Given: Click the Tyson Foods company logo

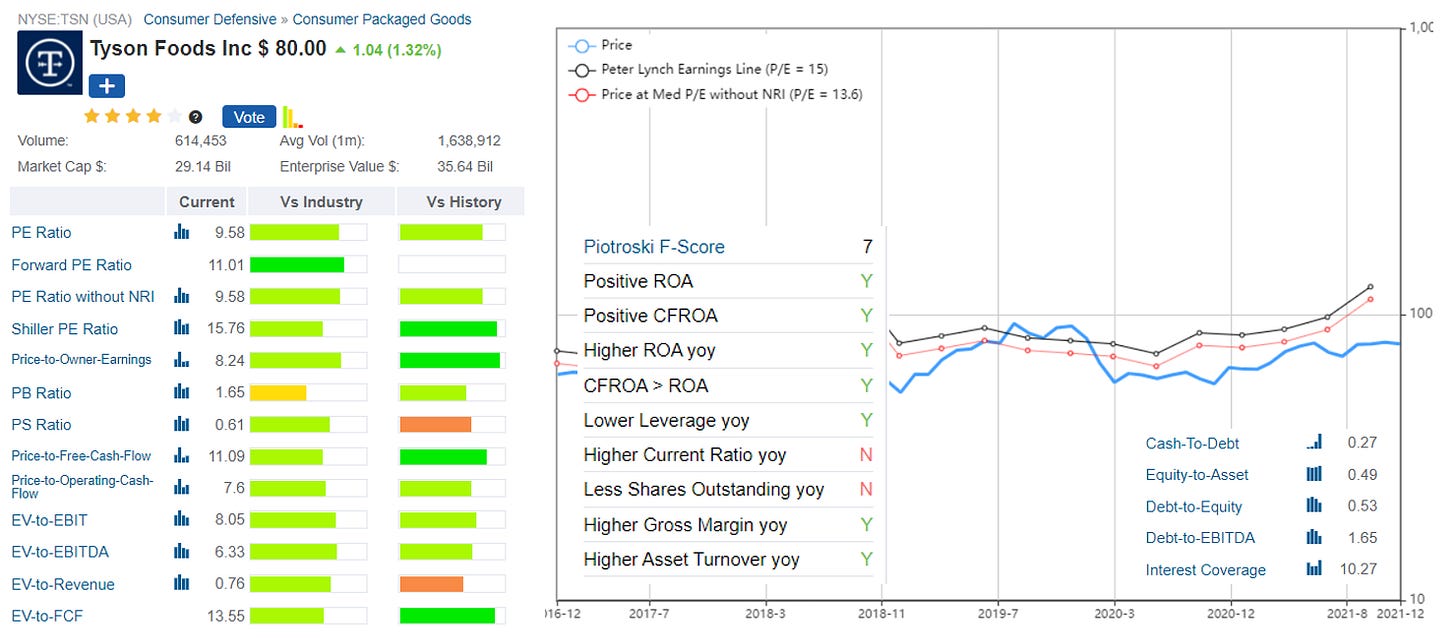Looking at the screenshot, I should pos(50,62).
